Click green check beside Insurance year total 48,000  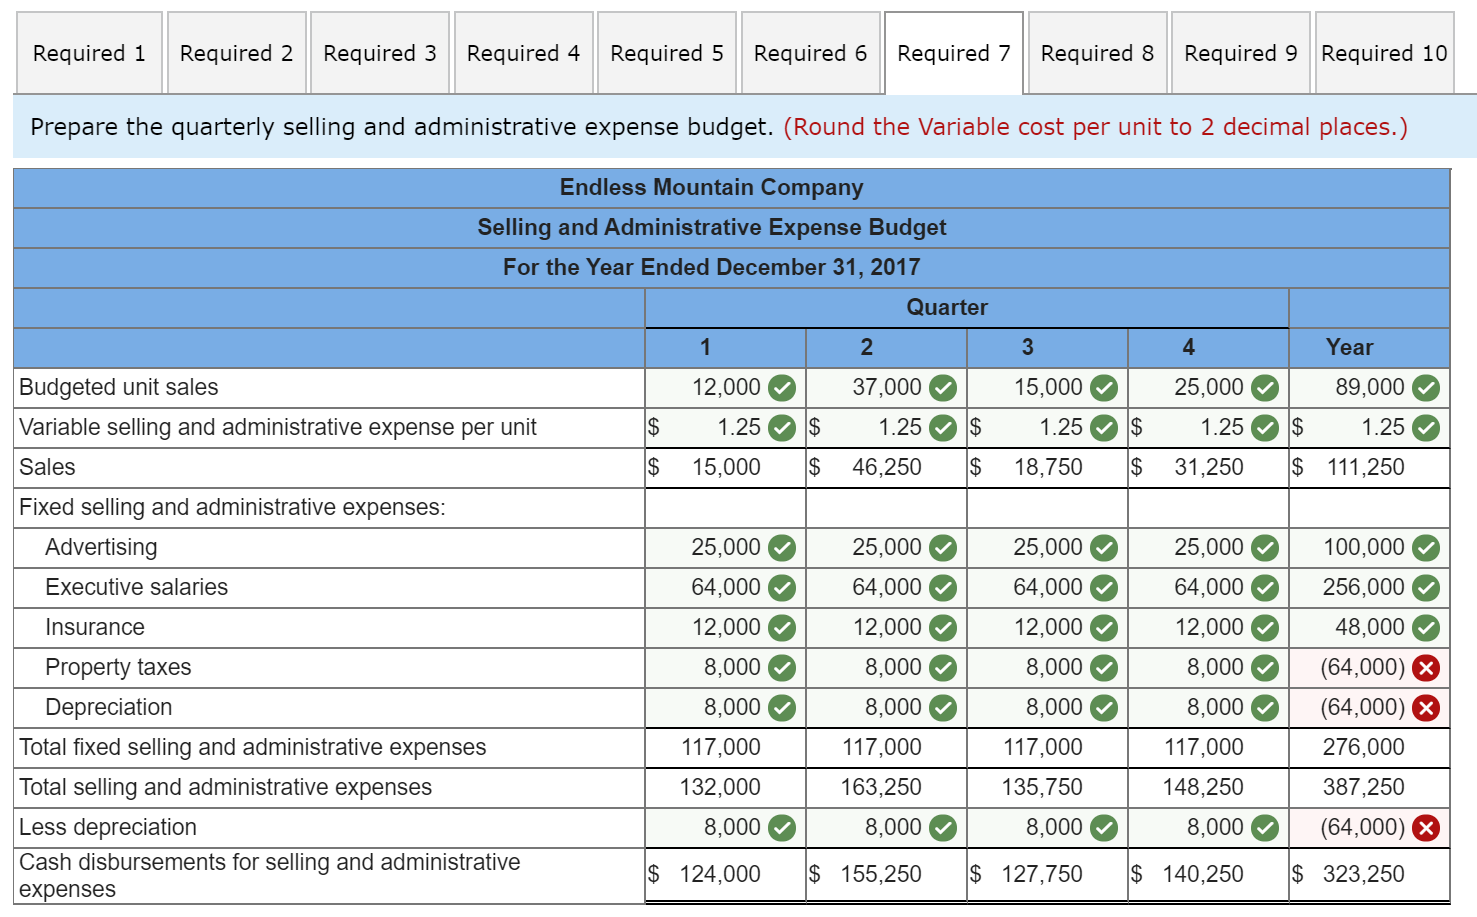click(x=1426, y=628)
